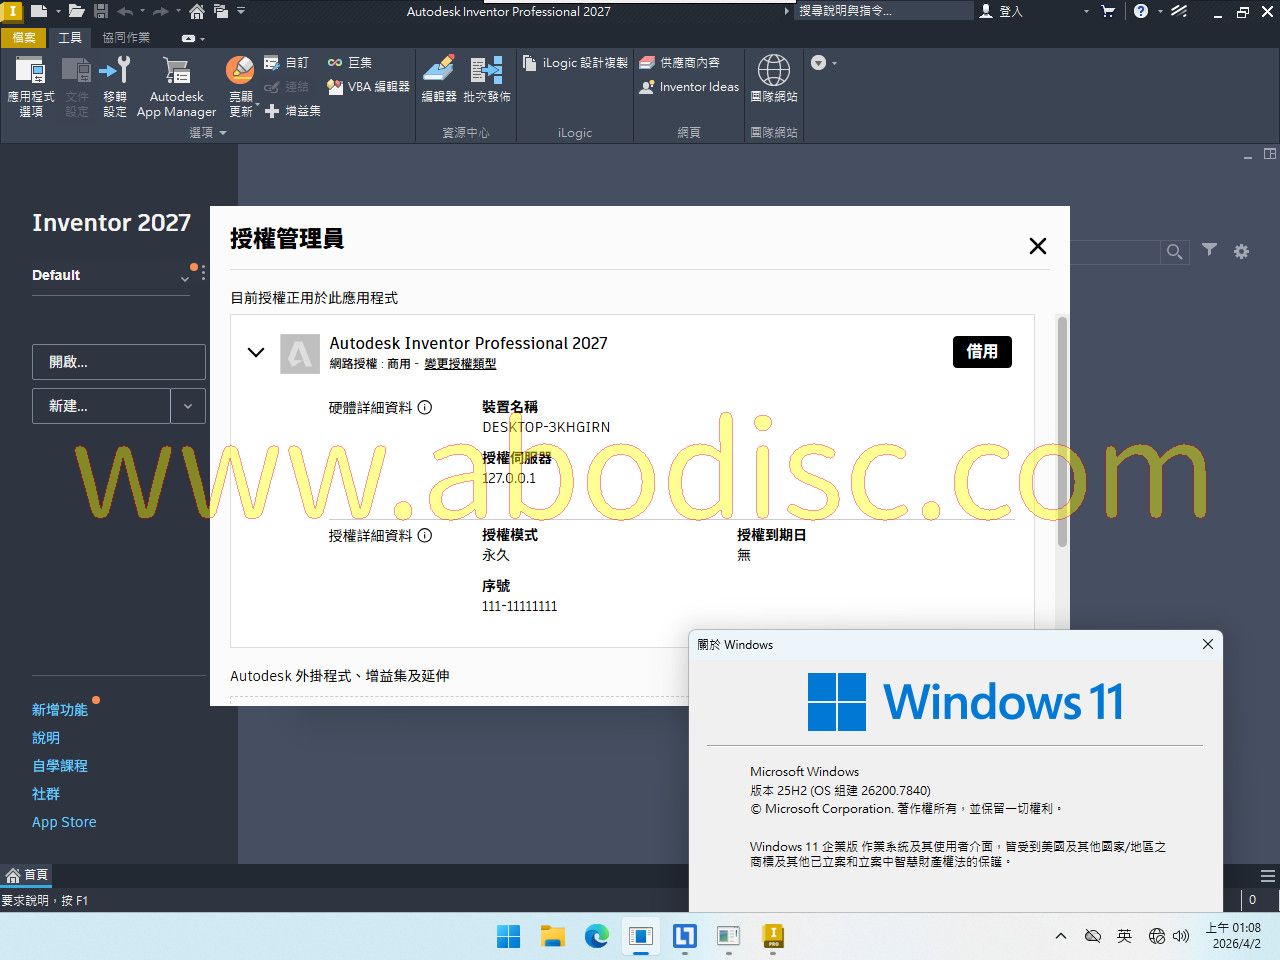The height and width of the screenshot is (960, 1280).
Task: Open Inventor Ideas web page
Action: [x=689, y=87]
